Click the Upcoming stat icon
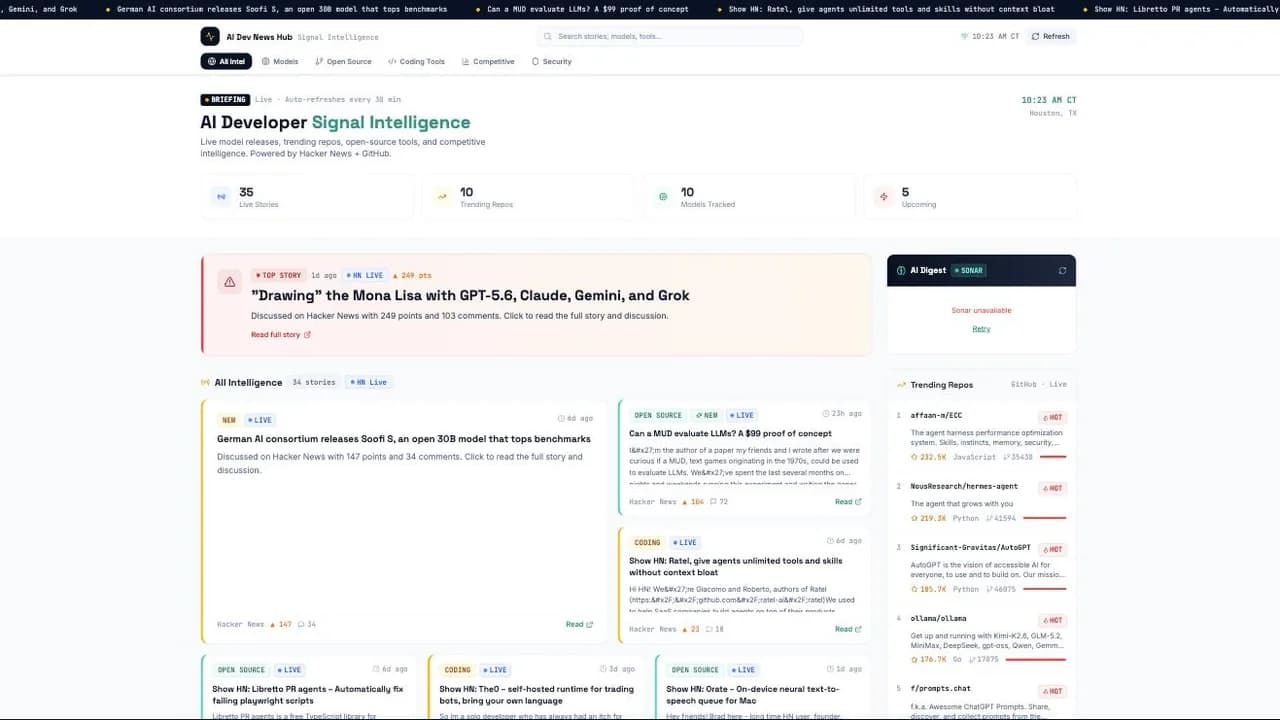Image resolution: width=1280 pixels, height=720 pixels. 883,197
